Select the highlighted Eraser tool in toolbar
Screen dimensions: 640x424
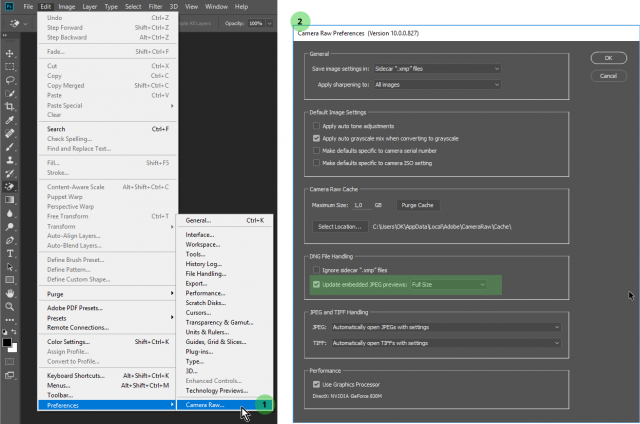[10, 186]
